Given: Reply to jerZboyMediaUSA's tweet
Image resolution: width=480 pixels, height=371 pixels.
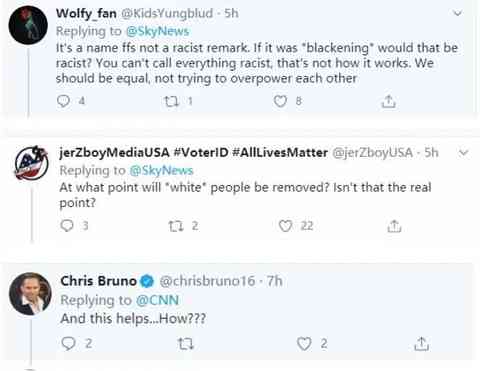Looking at the screenshot, I should pos(67,226).
